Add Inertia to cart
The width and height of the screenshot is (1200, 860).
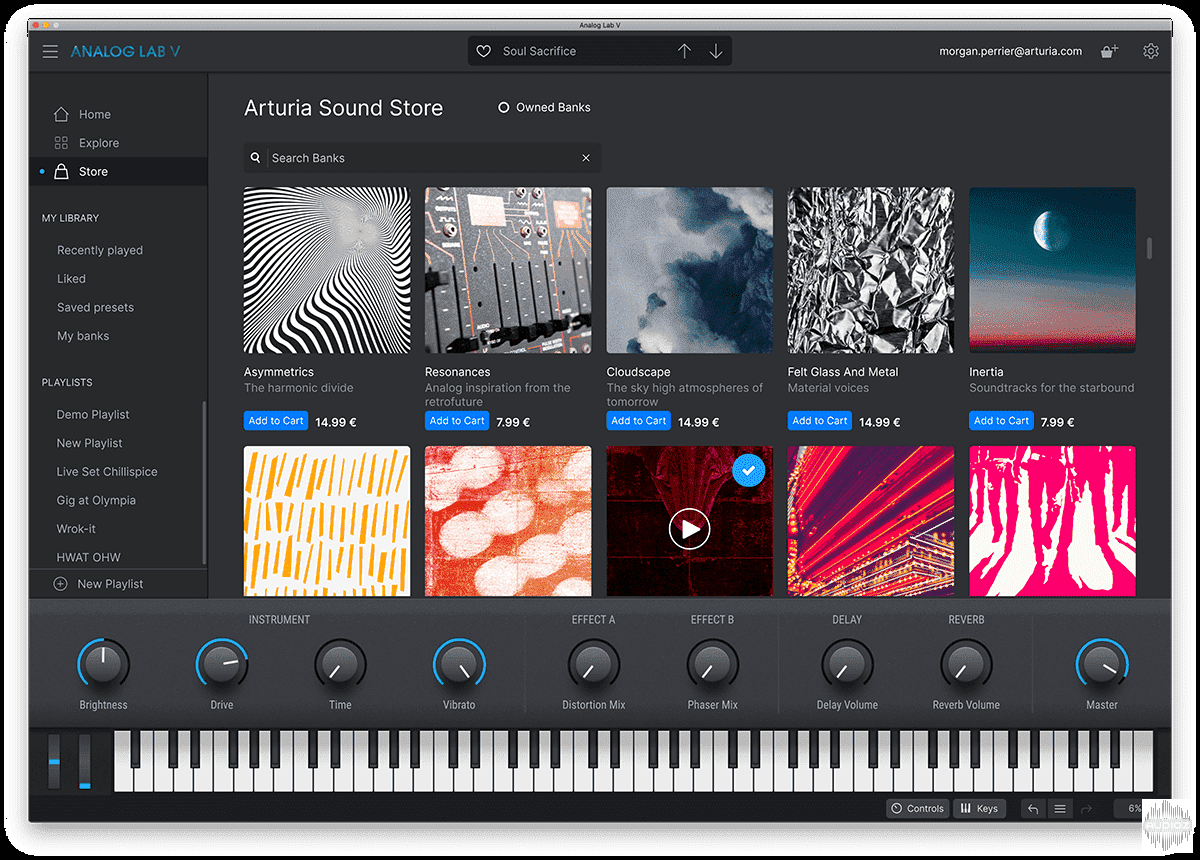(1001, 421)
